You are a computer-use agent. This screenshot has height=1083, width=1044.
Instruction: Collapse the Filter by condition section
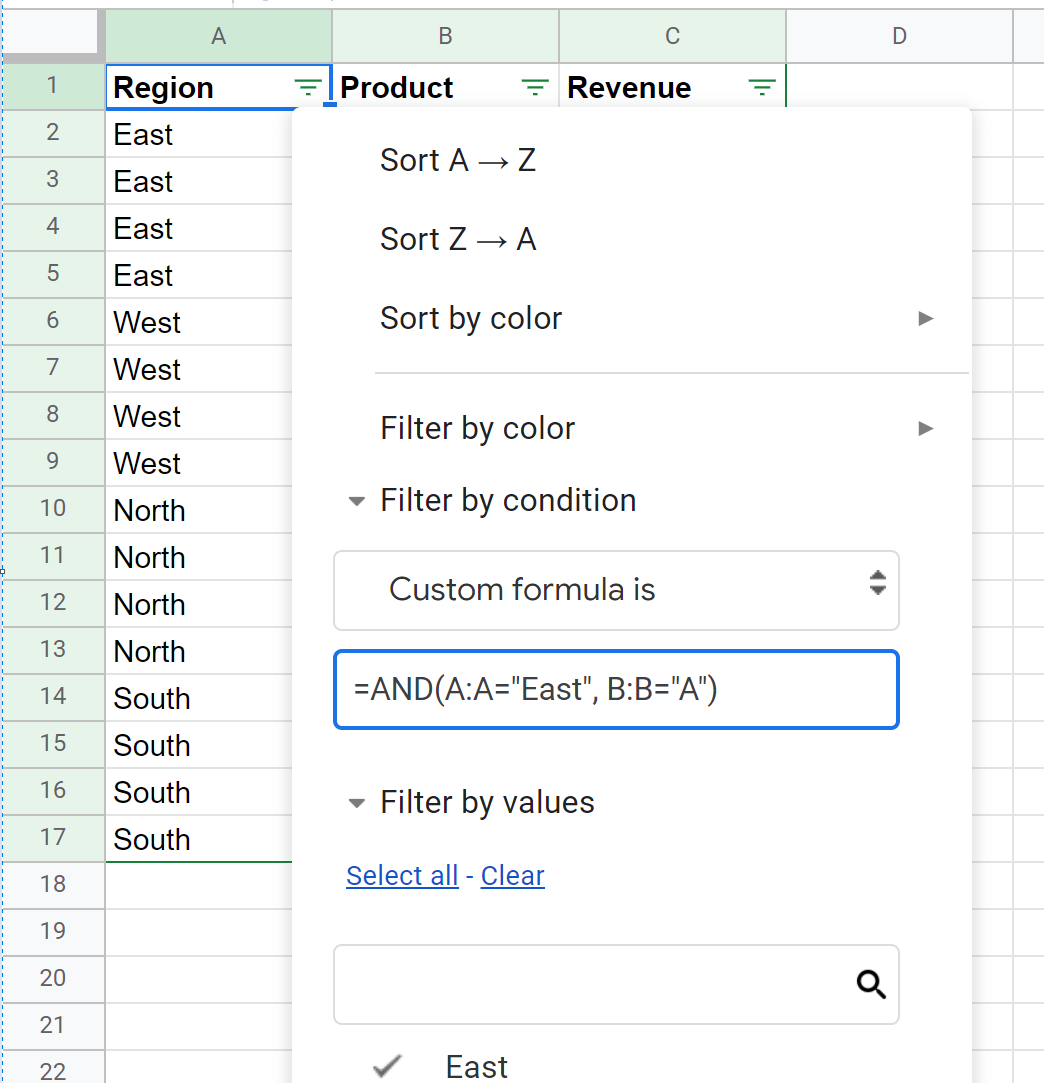(356, 501)
